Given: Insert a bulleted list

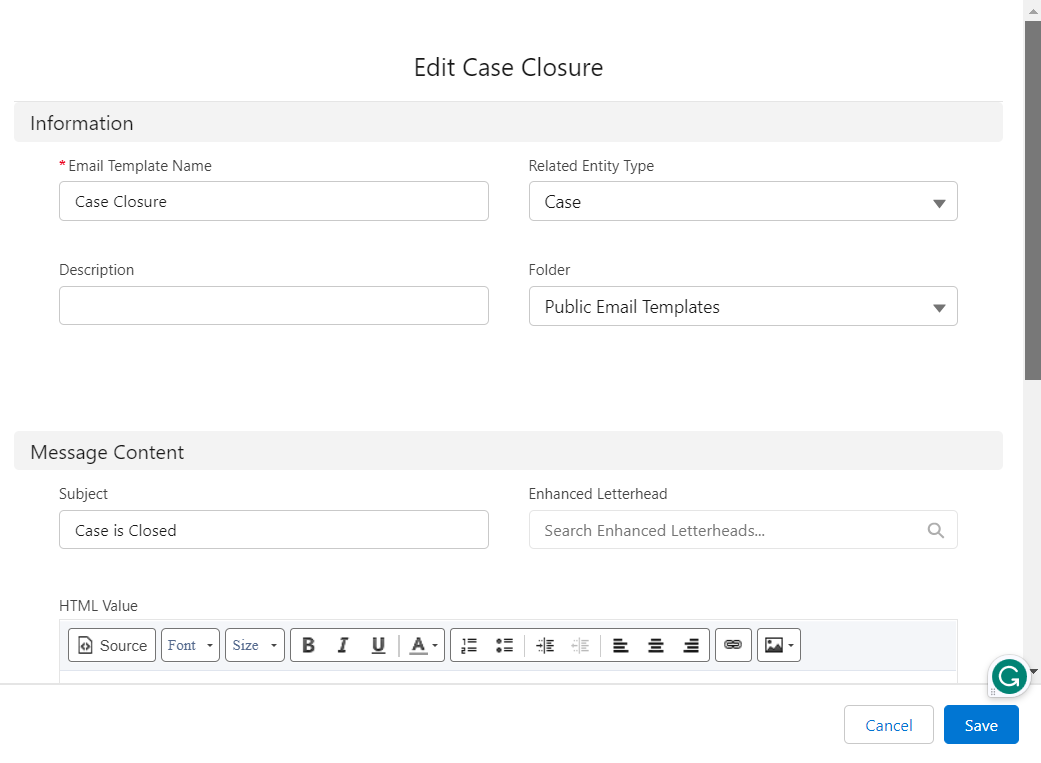Looking at the screenshot, I should (x=504, y=645).
